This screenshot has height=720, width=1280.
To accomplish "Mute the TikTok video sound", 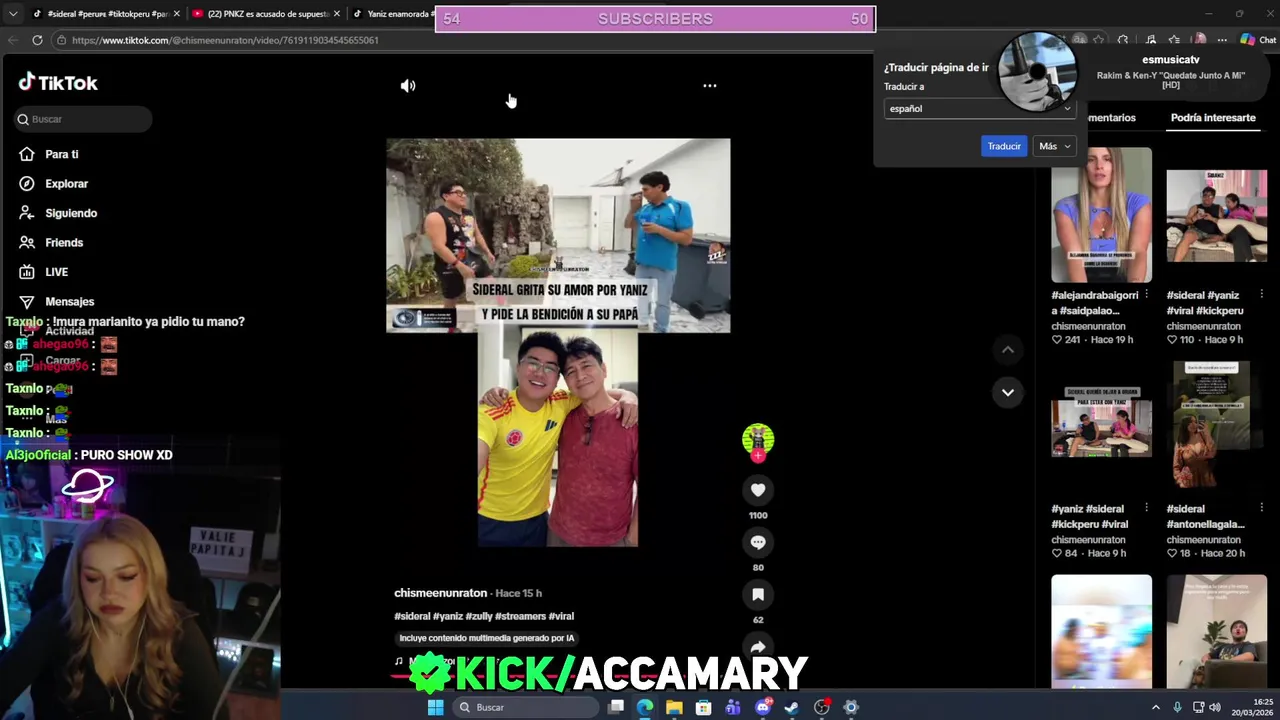I will [x=408, y=86].
